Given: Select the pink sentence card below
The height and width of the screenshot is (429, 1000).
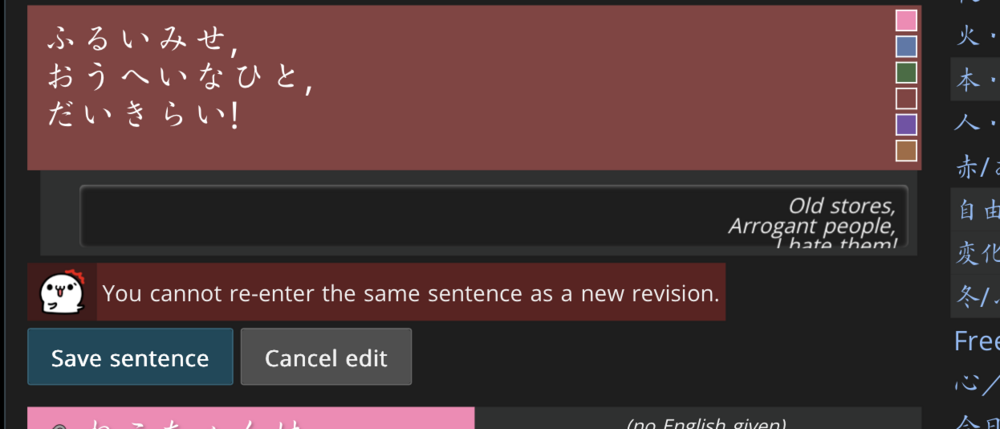Looking at the screenshot, I should pos(250,420).
